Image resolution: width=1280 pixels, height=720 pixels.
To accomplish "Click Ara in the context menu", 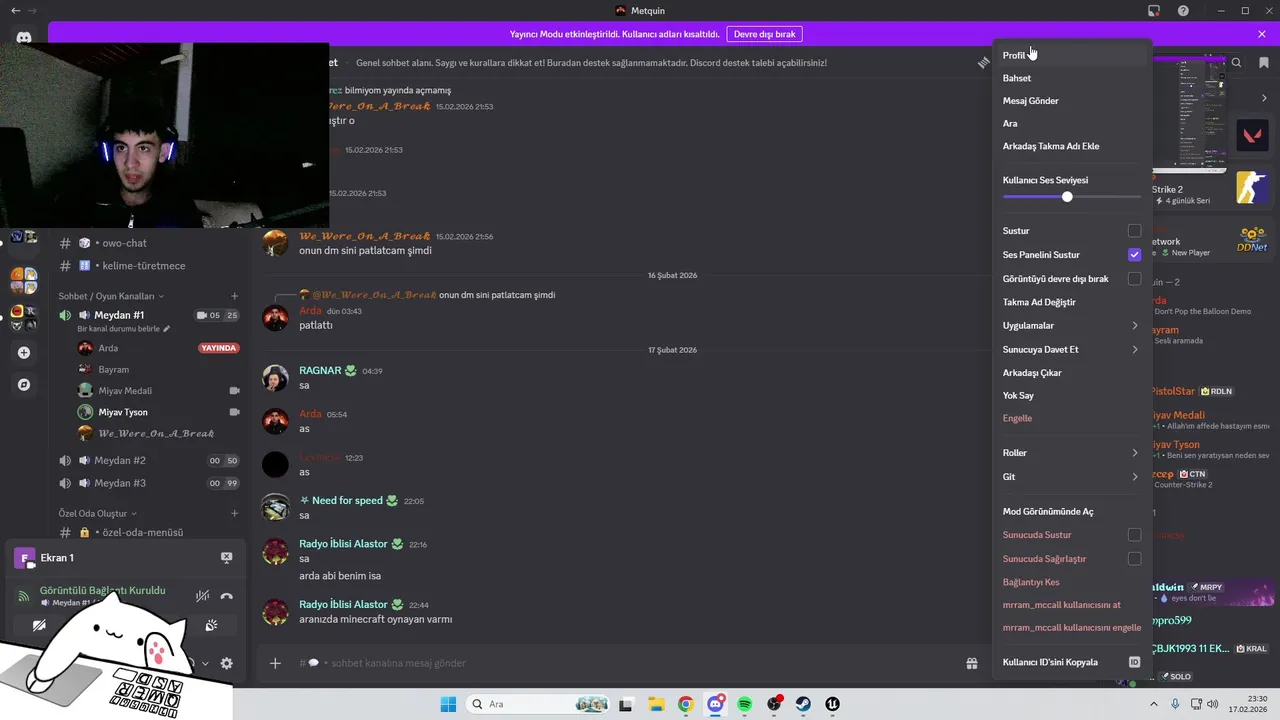I will (x=1072, y=124).
